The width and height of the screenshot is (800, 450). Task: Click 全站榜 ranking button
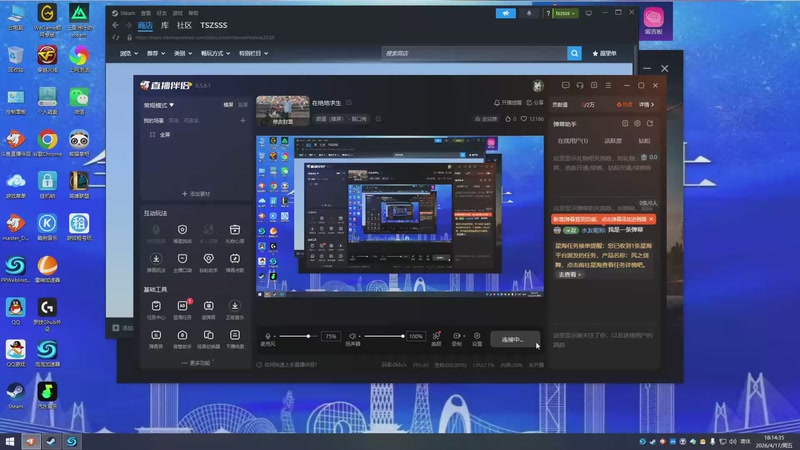(486, 119)
